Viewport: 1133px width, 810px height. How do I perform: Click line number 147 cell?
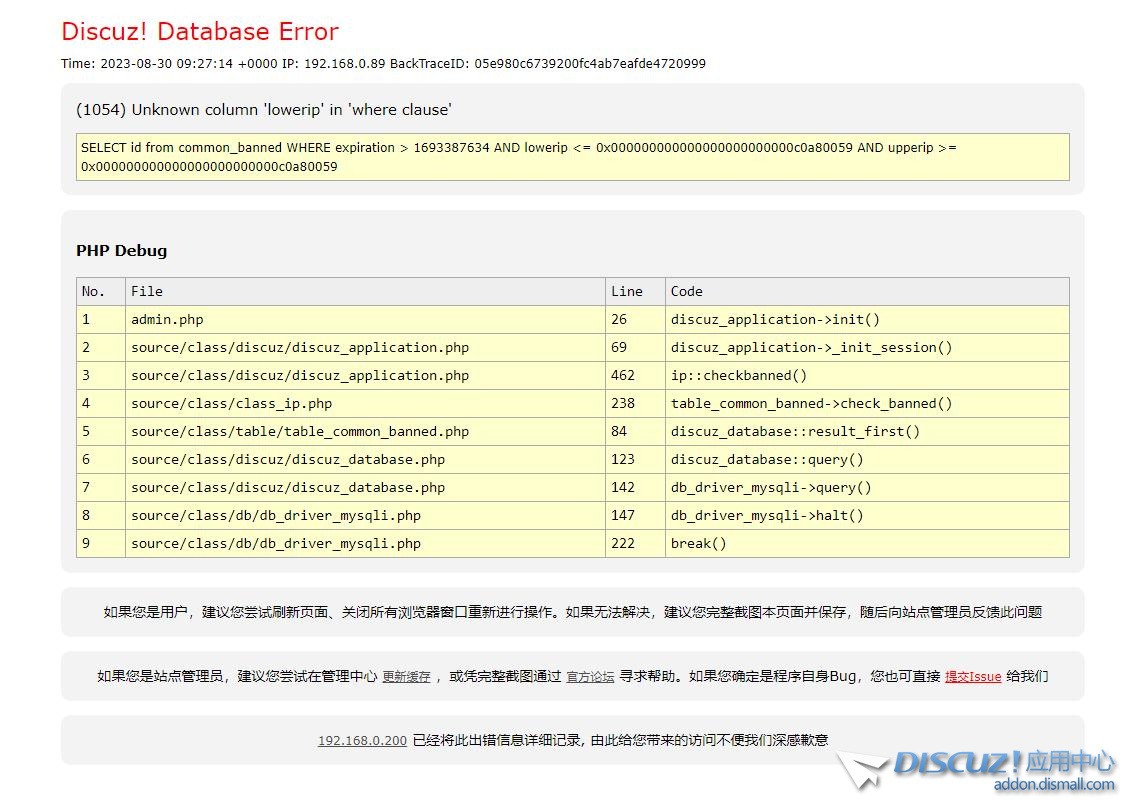(x=635, y=515)
